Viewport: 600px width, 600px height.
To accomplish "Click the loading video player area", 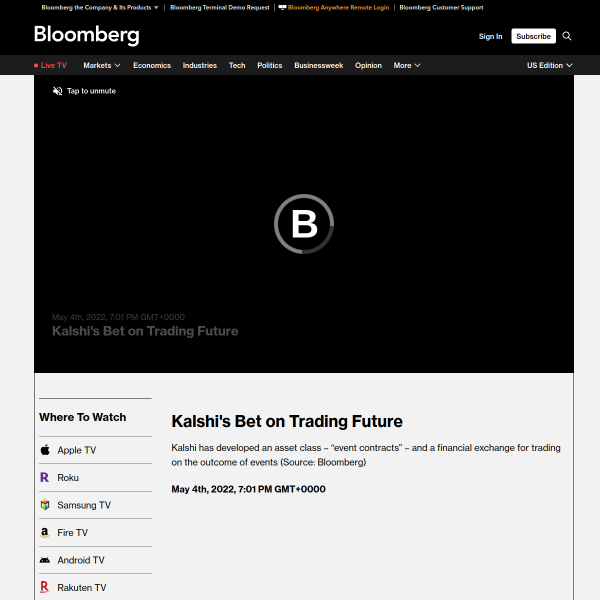I will (304, 224).
